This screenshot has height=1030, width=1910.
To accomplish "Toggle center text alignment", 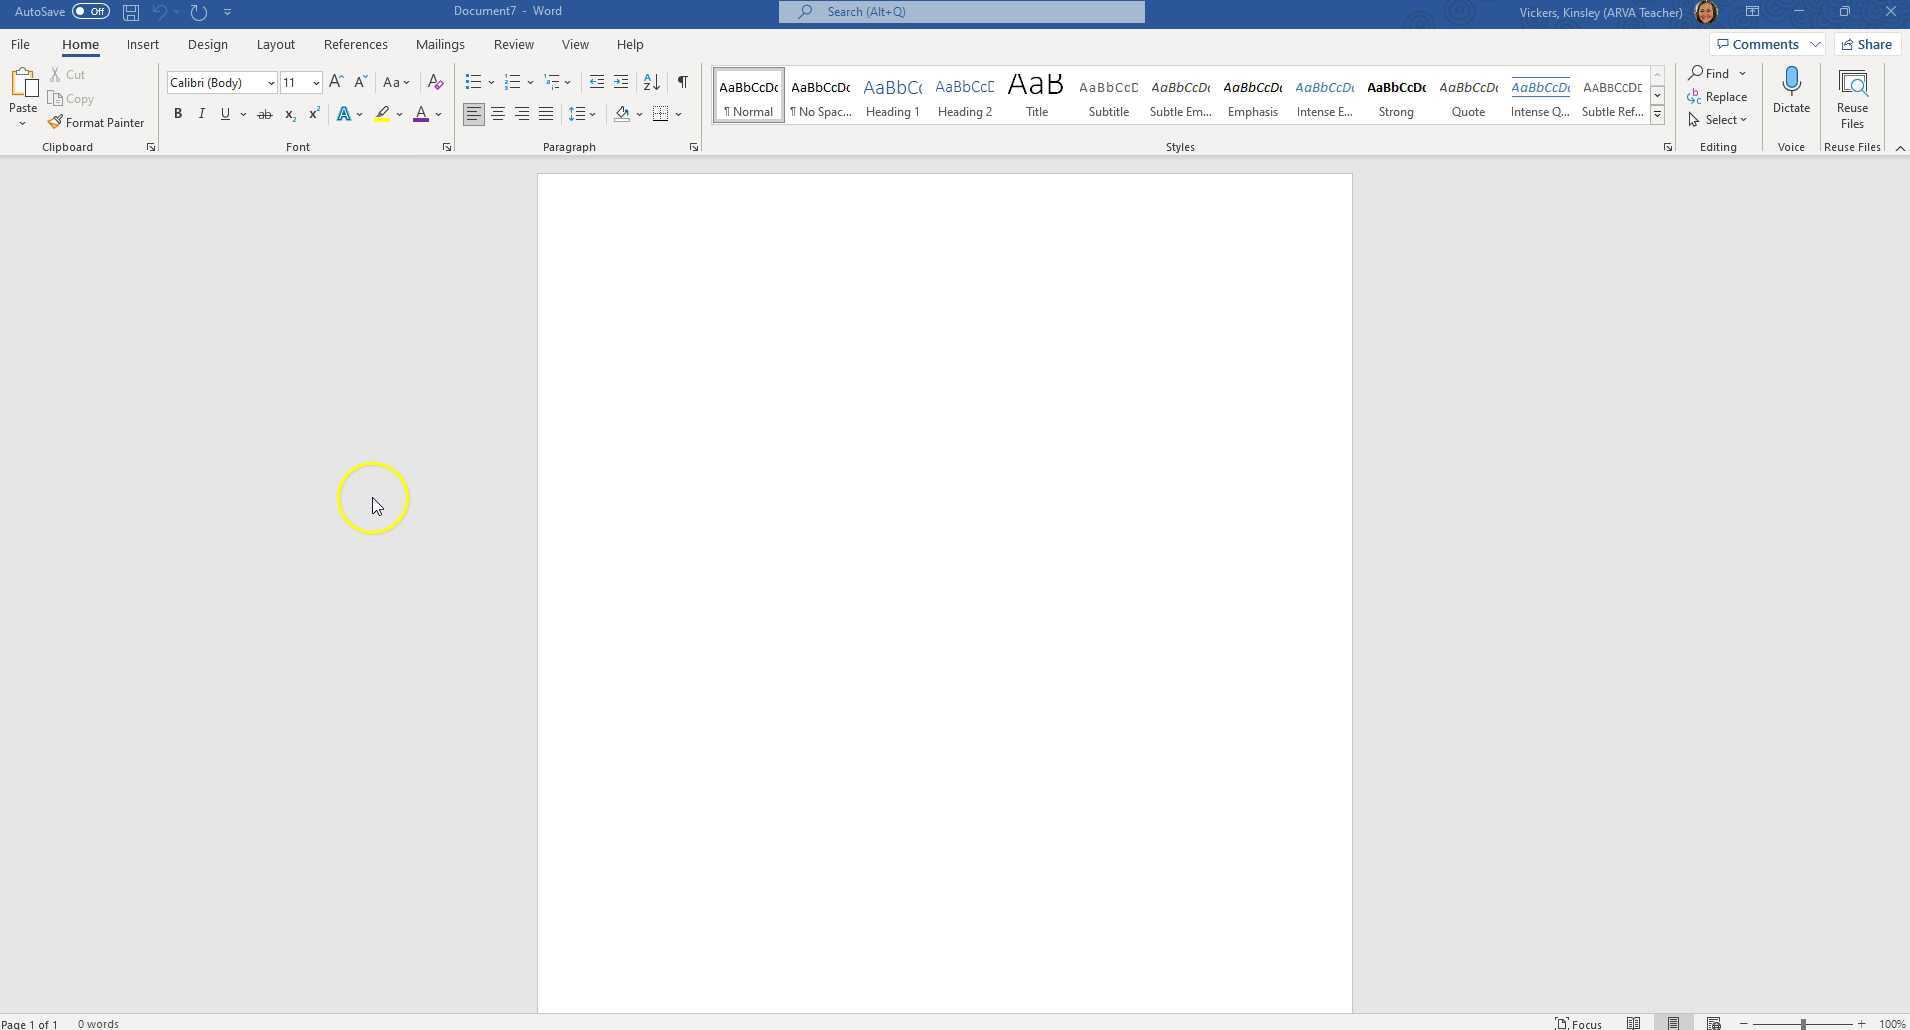I will point(497,114).
